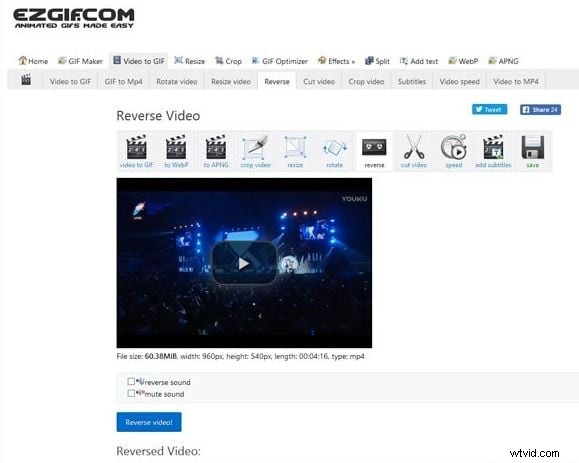Switch to the Reverse tab

[x=277, y=82]
